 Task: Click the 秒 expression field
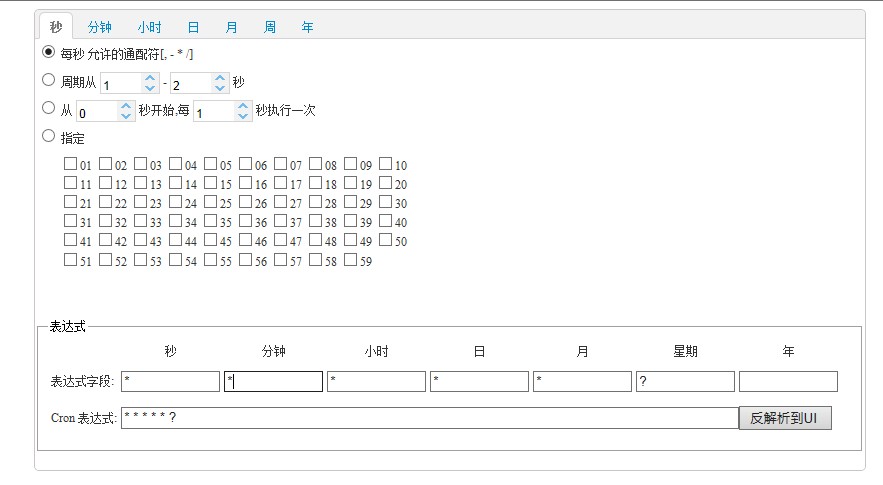coord(171,381)
